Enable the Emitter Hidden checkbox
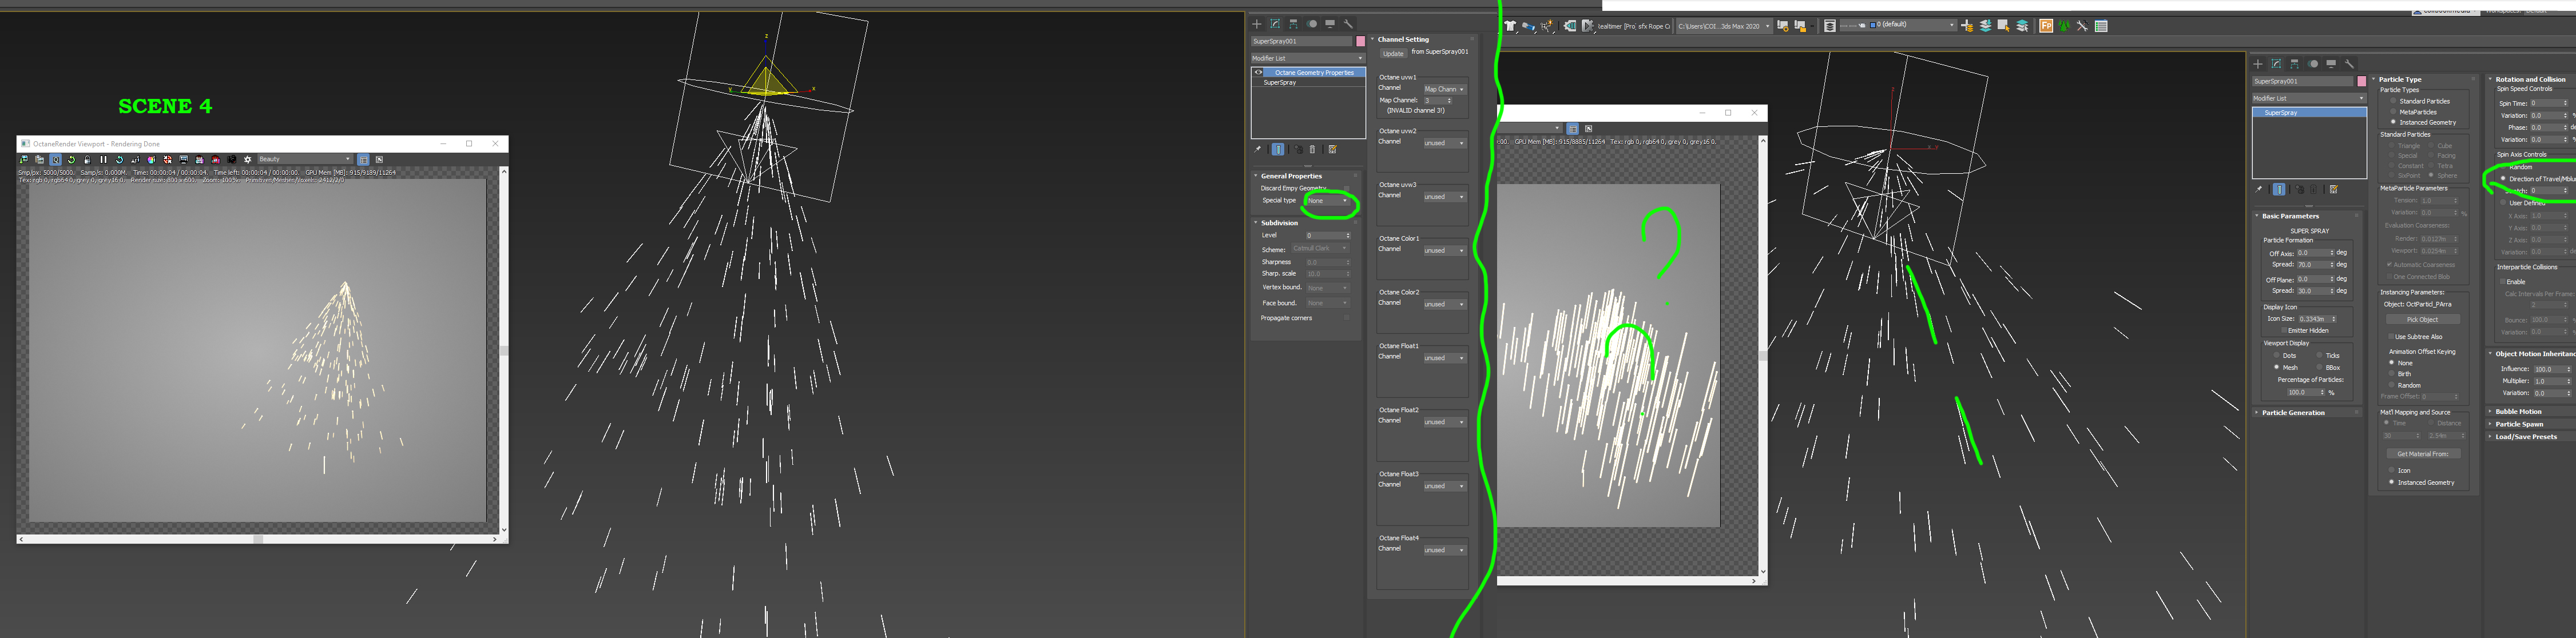The width and height of the screenshot is (2576, 638). [2283, 330]
